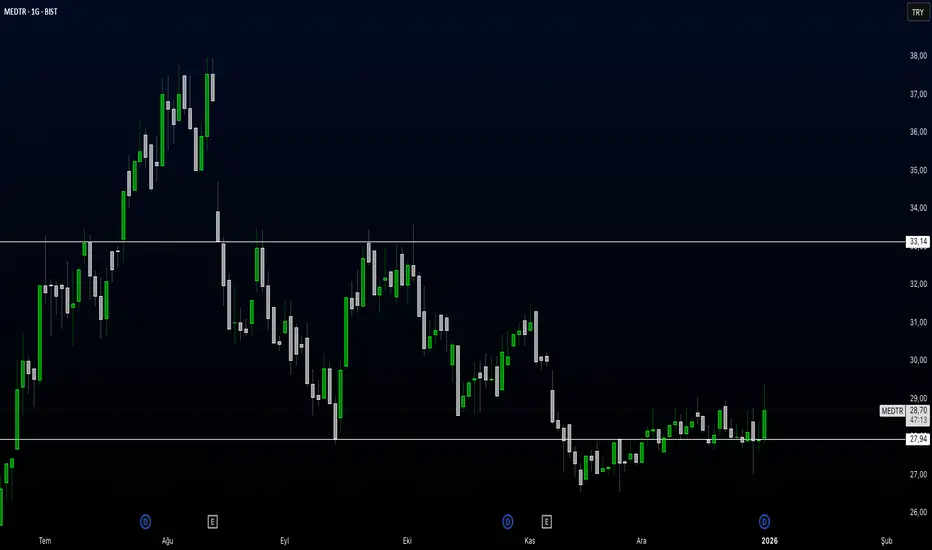Open the earnings E marker after Ağu

click(x=212, y=522)
